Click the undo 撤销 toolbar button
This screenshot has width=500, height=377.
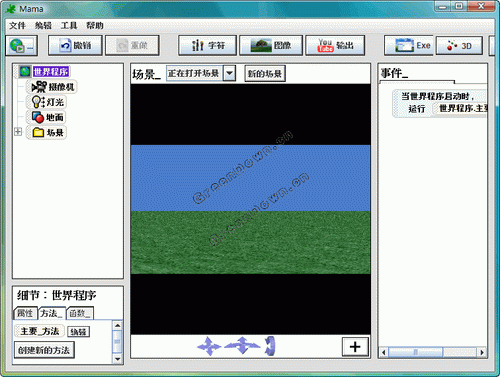tap(75, 45)
